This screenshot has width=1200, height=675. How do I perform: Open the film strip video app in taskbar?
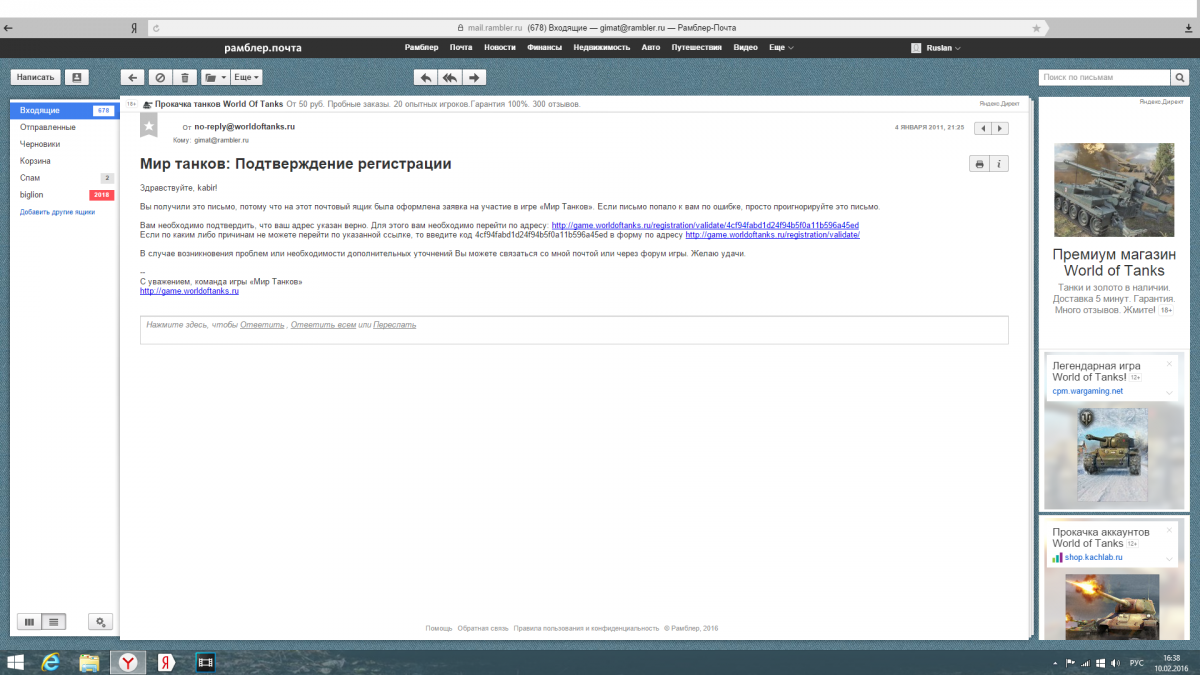pos(206,662)
